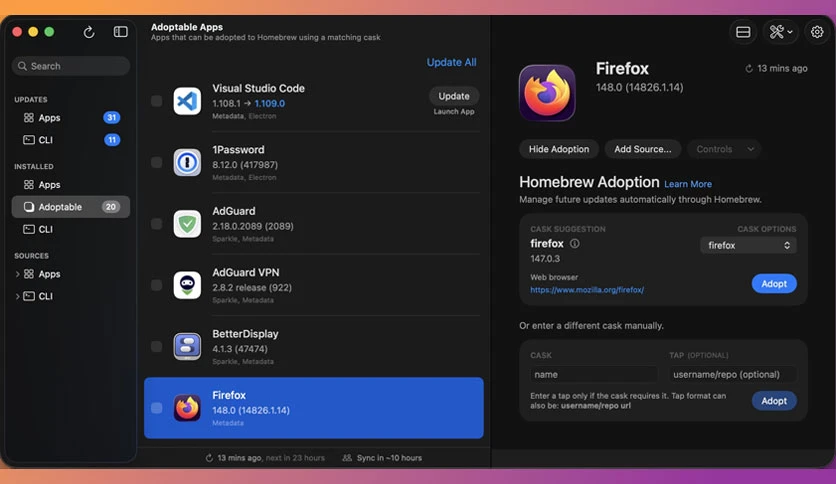Click Launch App under Update button
The image size is (836, 484).
tap(454, 111)
